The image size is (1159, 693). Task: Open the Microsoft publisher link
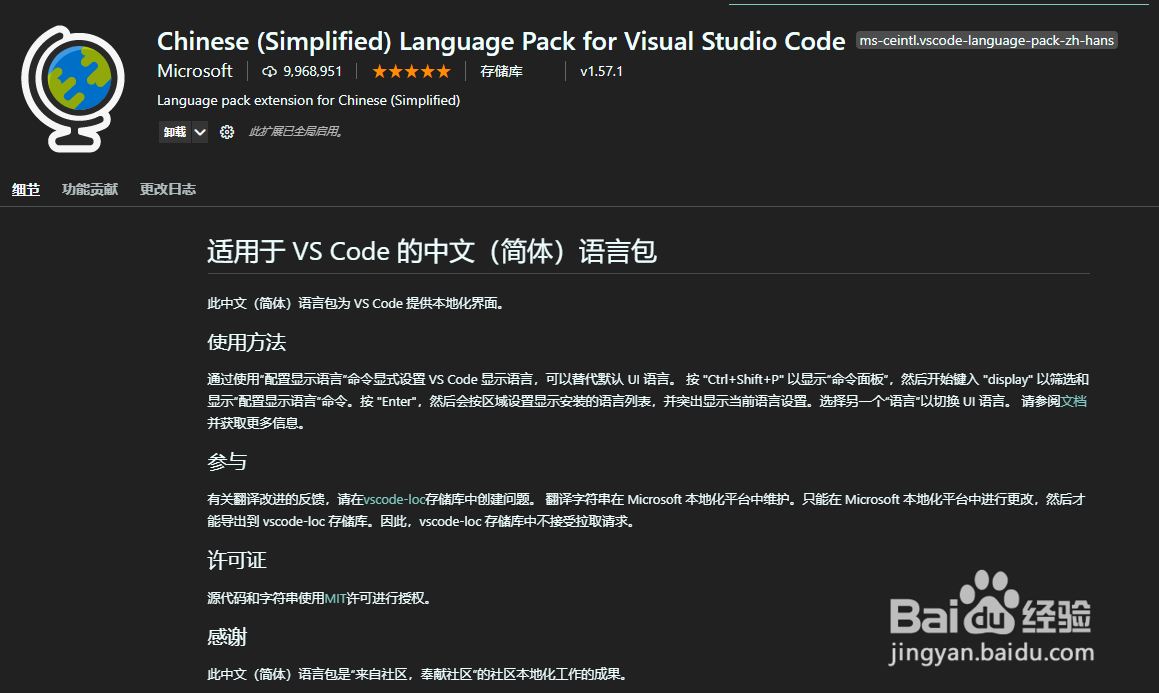[x=195, y=71]
